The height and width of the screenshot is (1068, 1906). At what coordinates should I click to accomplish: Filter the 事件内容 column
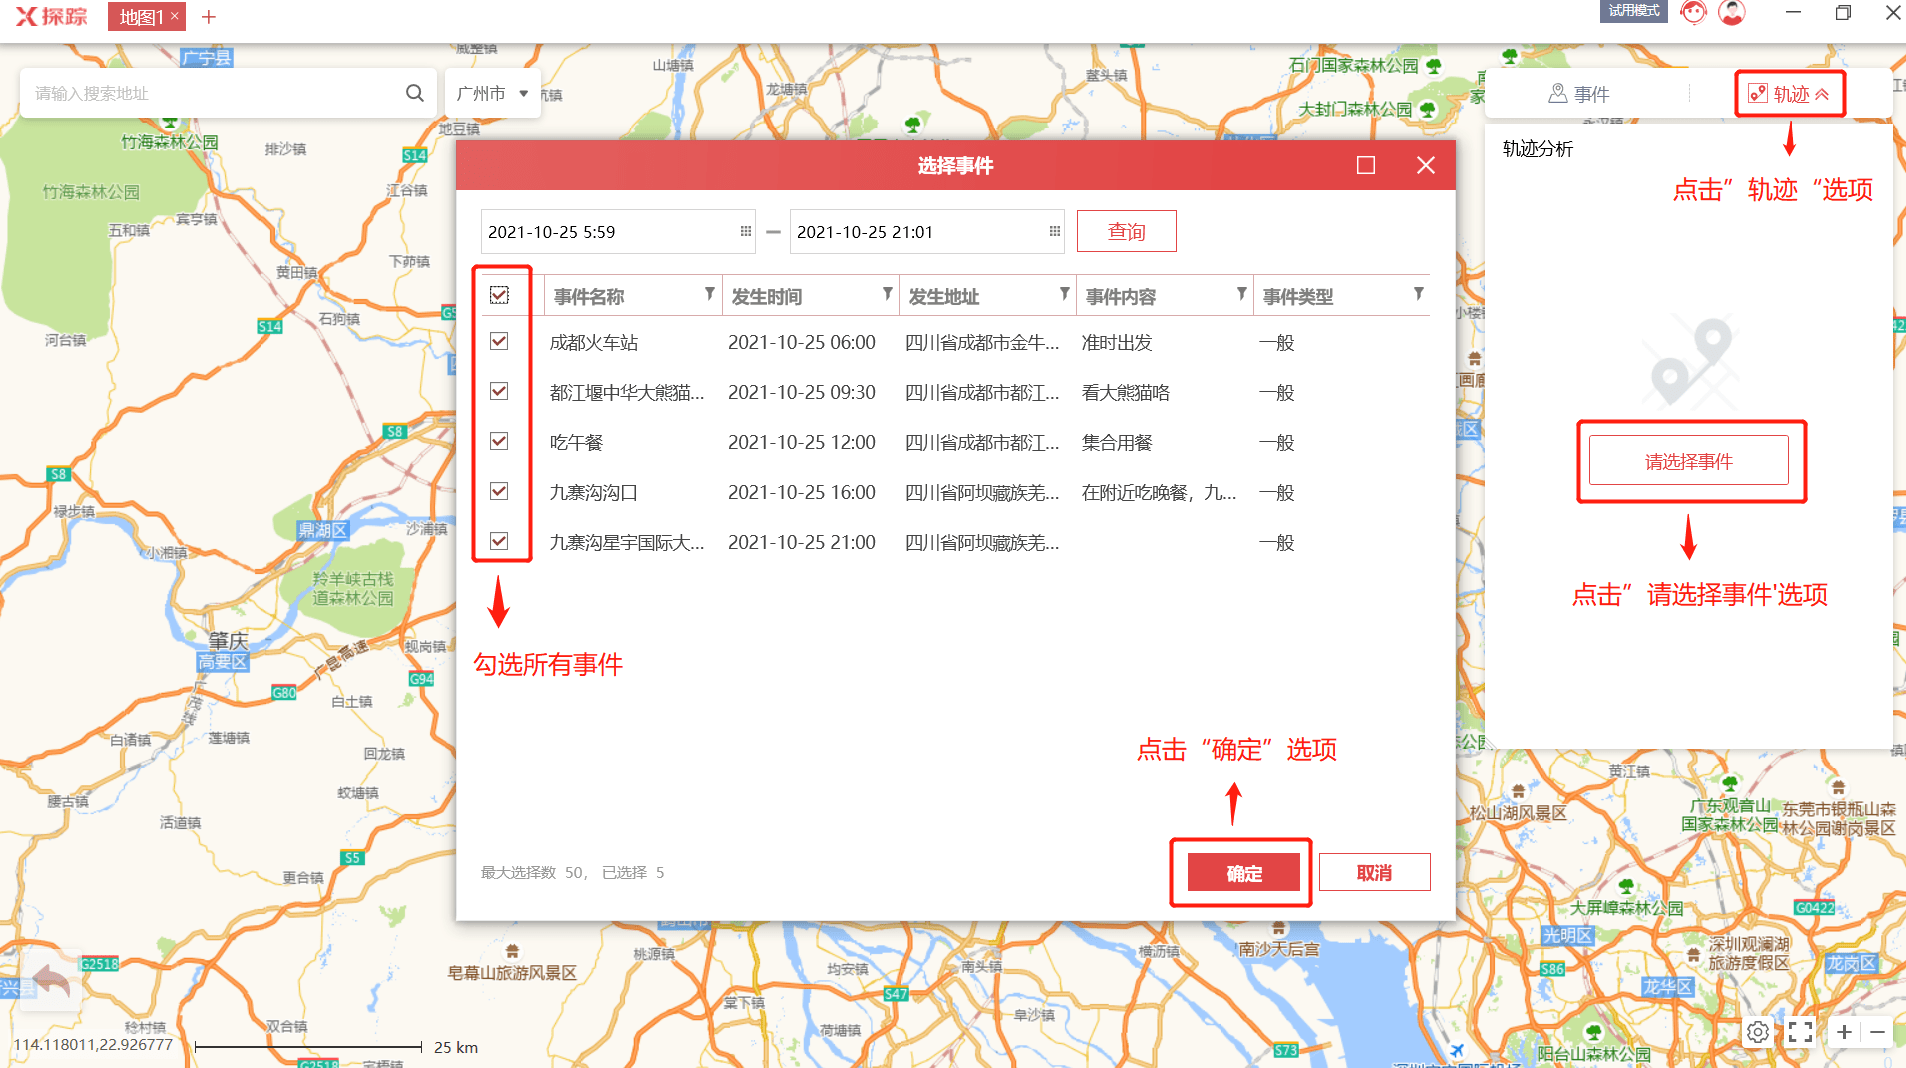[1241, 294]
